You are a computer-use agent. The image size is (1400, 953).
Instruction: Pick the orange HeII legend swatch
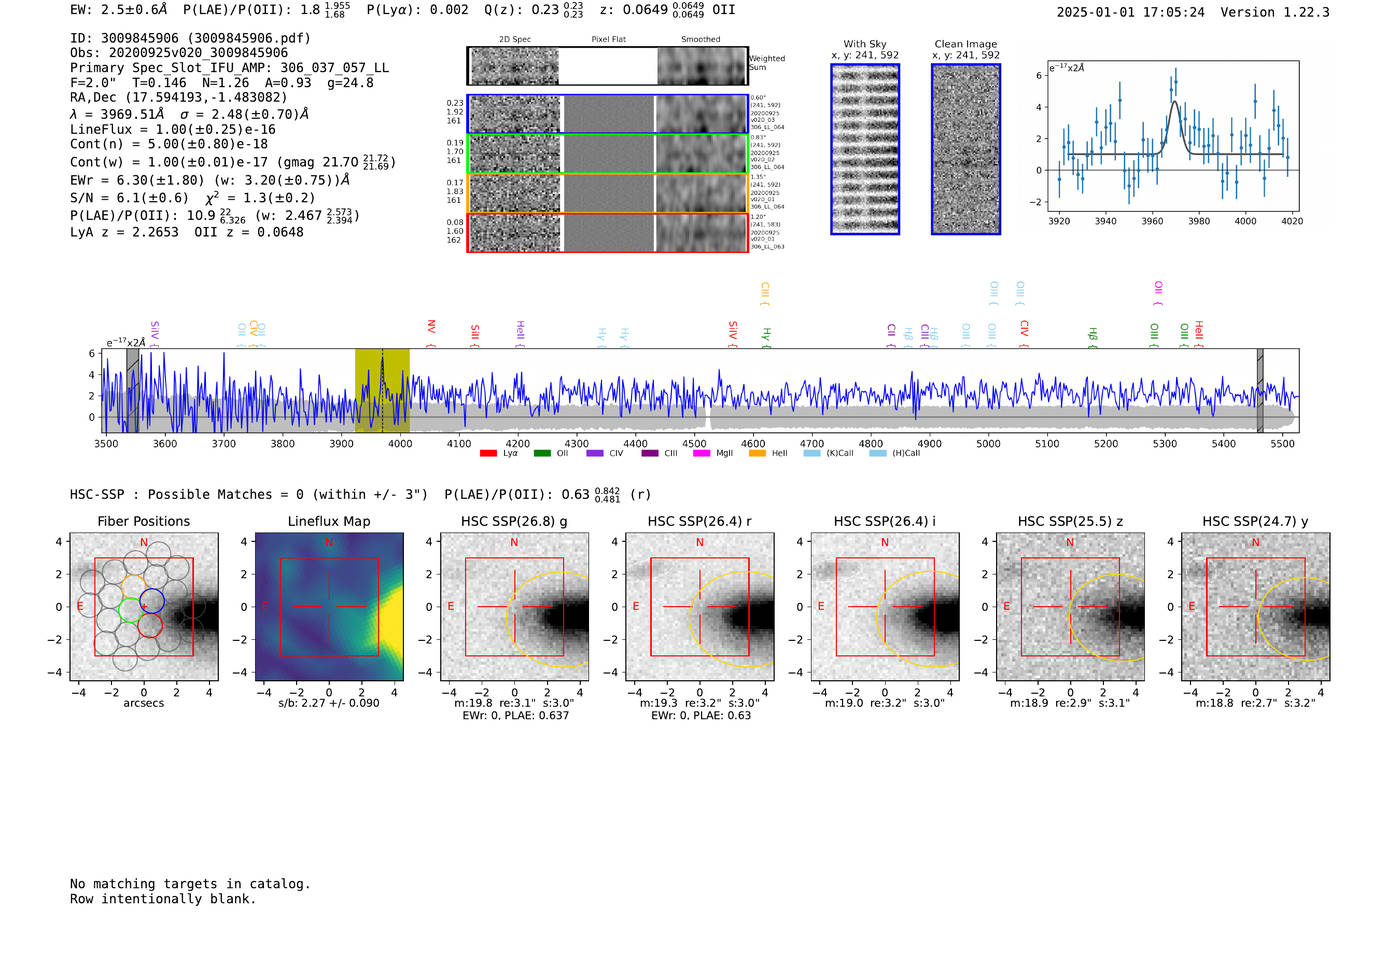[x=757, y=454]
